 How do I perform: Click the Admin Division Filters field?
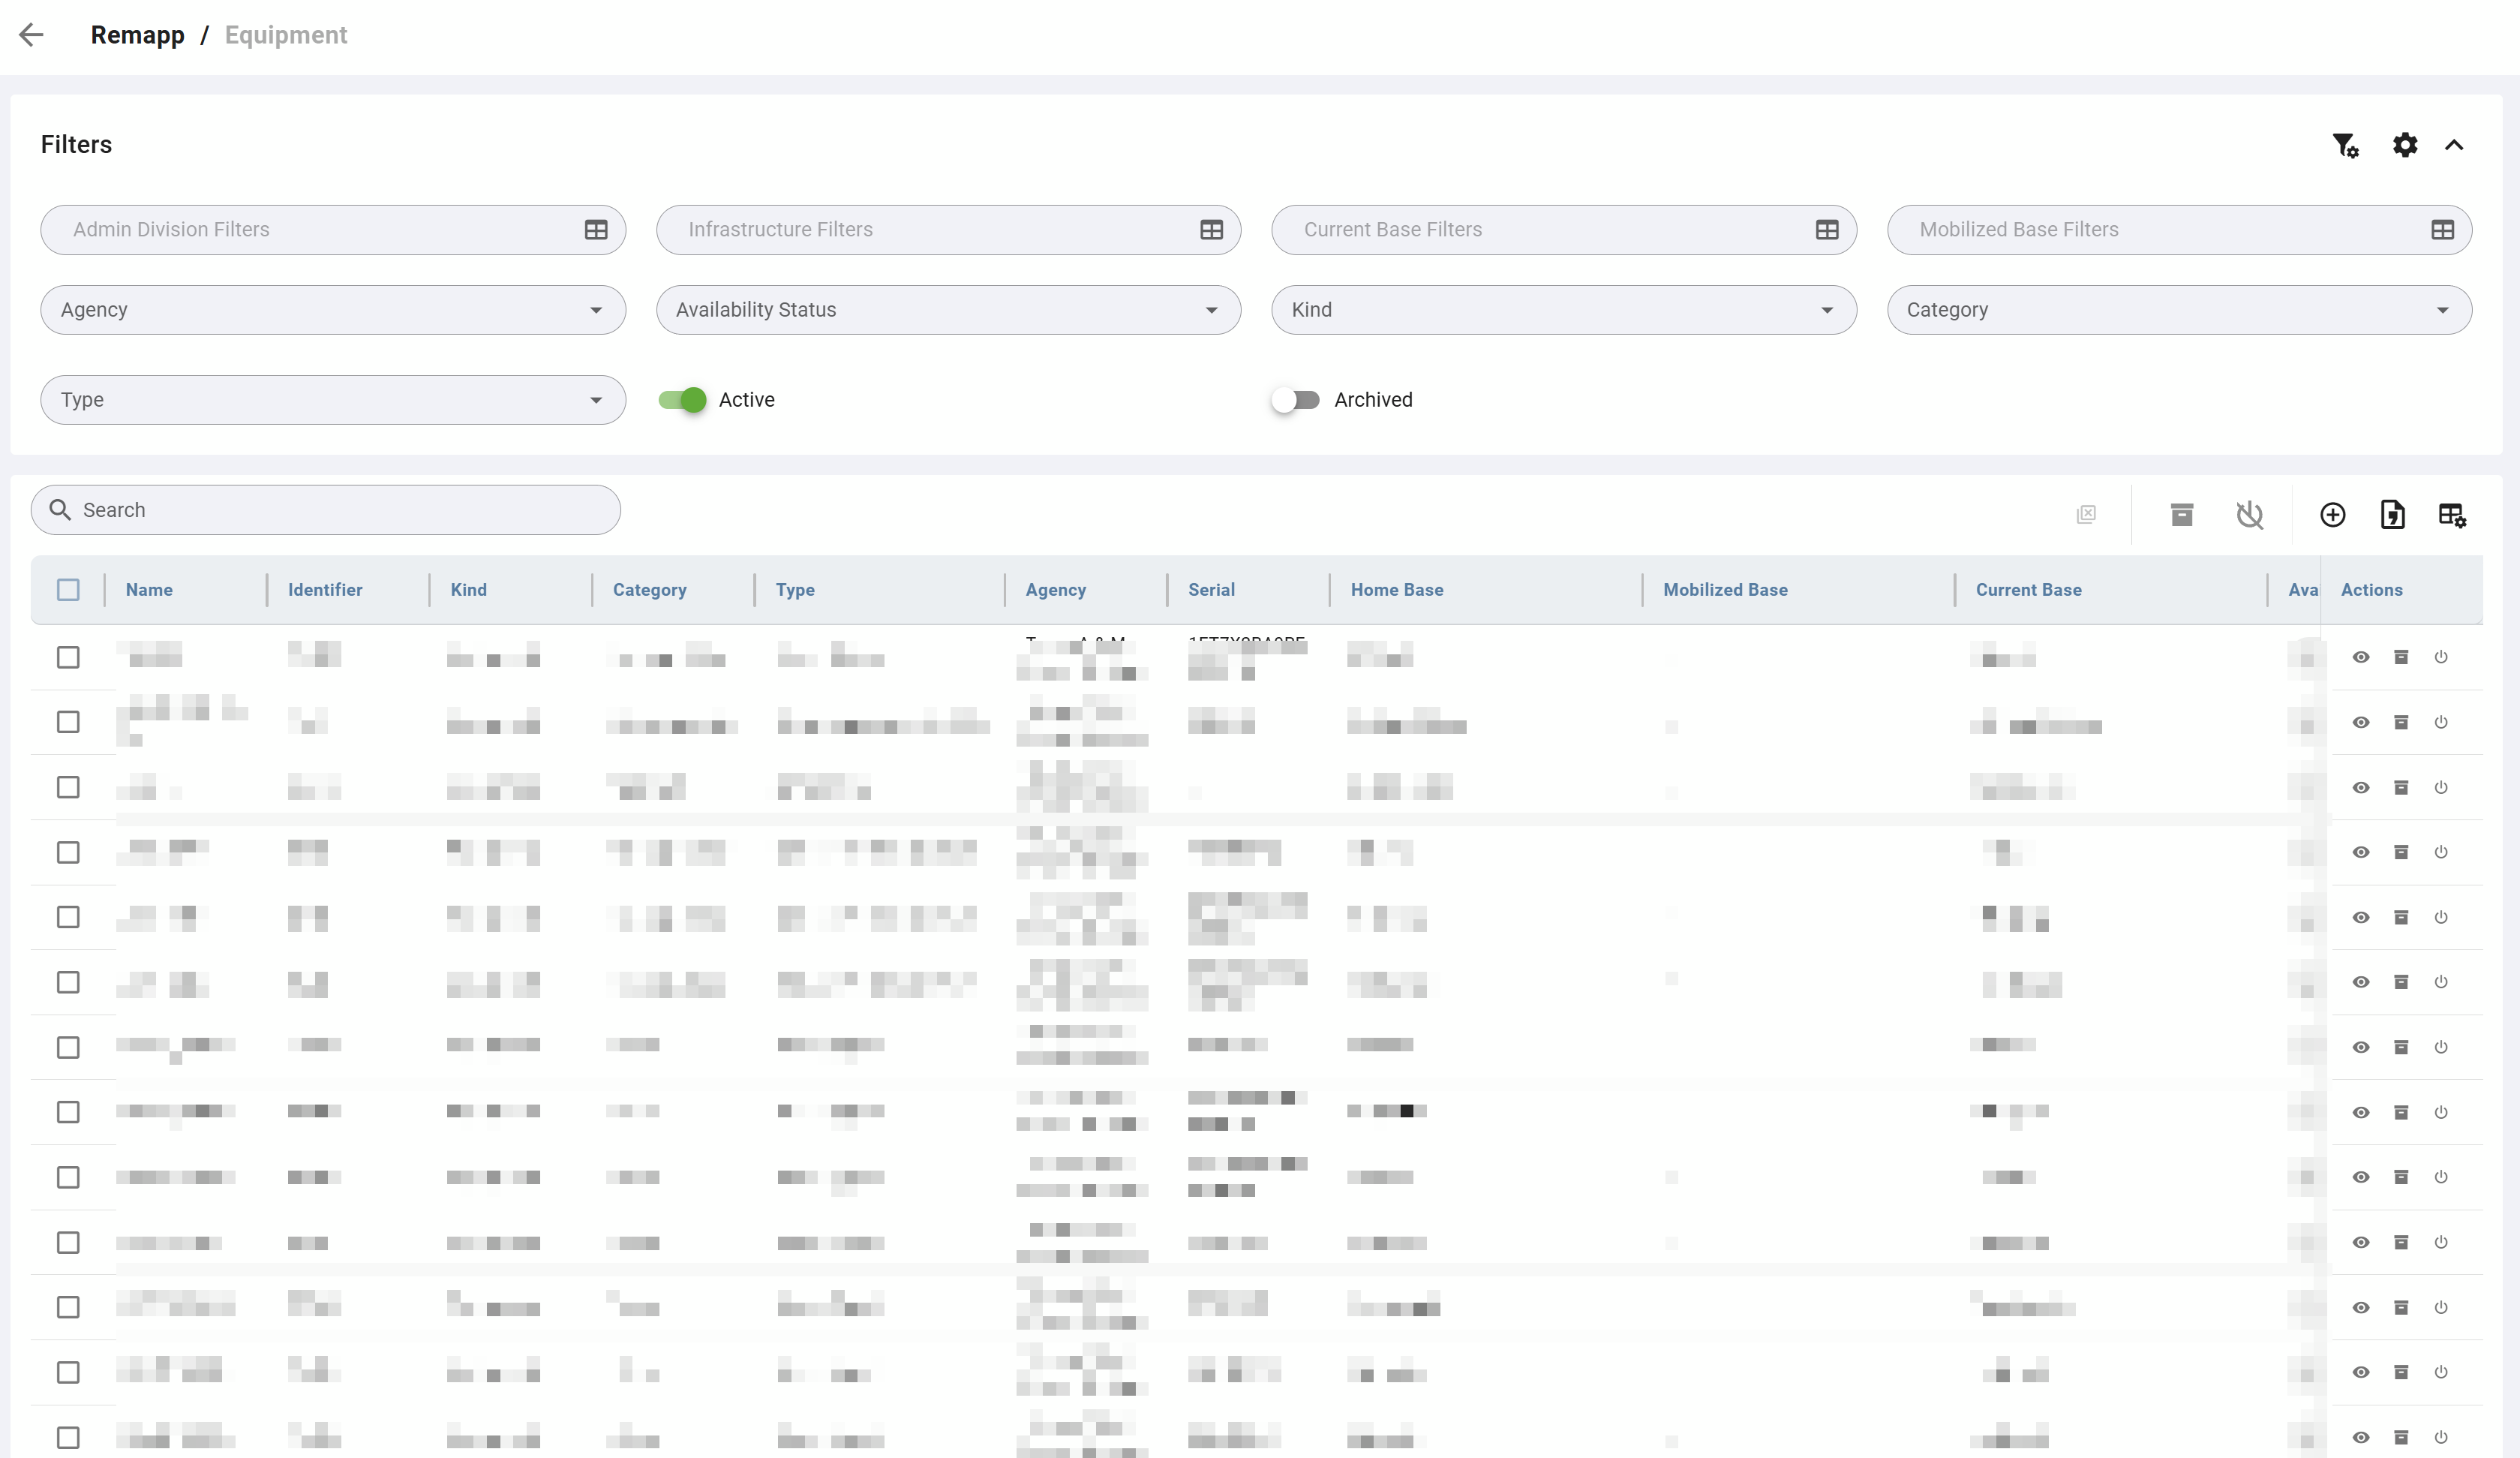click(333, 230)
